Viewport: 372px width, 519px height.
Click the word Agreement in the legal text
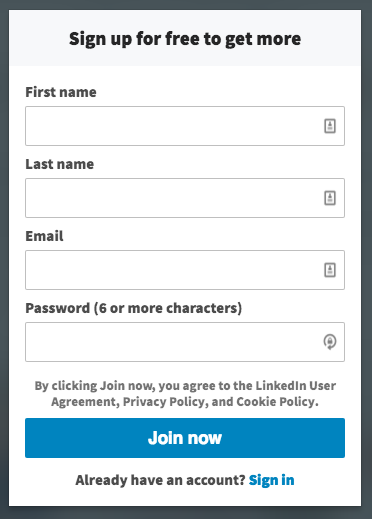coord(83,402)
